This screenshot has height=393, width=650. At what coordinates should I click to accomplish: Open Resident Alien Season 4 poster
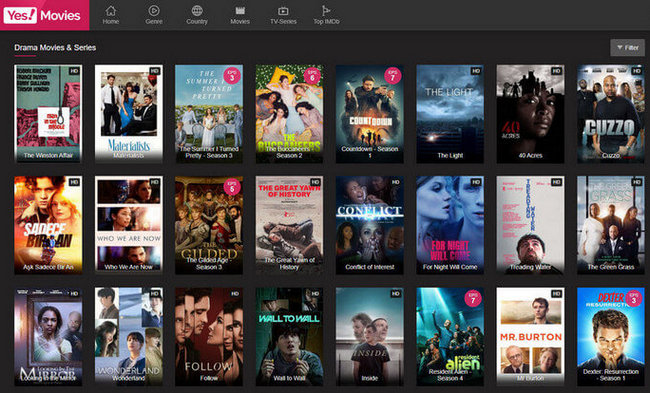point(450,337)
